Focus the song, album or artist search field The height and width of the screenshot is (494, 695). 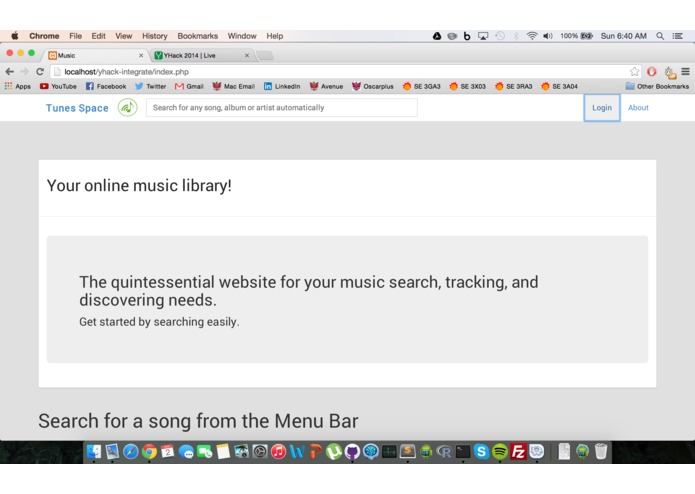click(x=281, y=108)
